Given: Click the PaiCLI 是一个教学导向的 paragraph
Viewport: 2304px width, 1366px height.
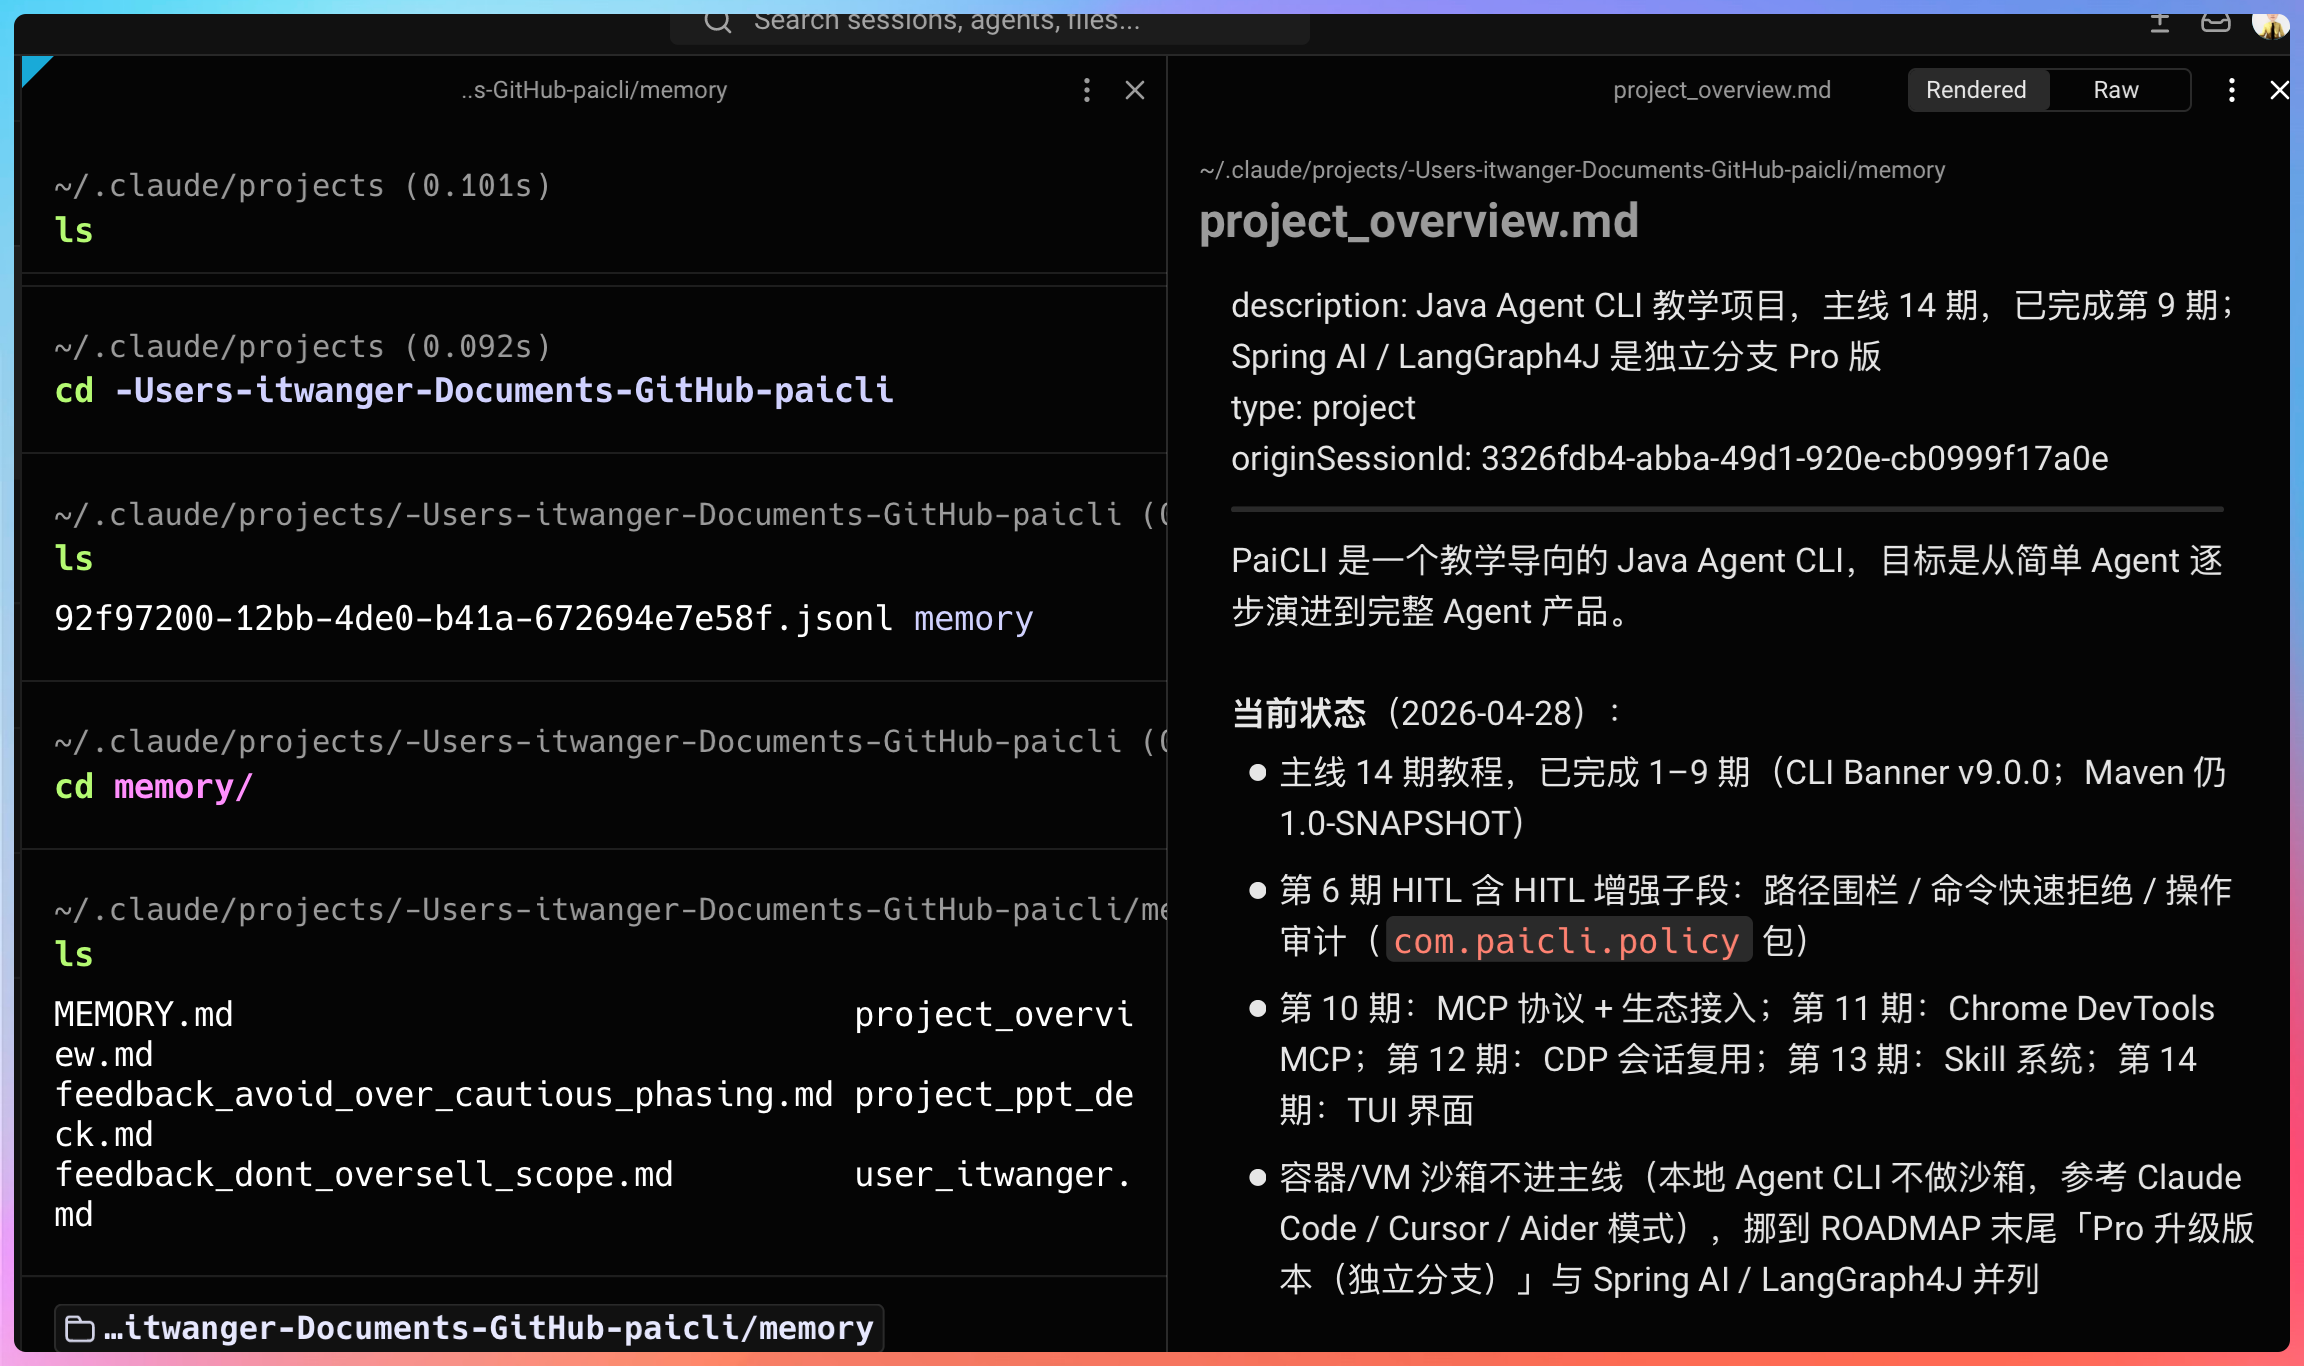Looking at the screenshot, I should tap(1727, 586).
